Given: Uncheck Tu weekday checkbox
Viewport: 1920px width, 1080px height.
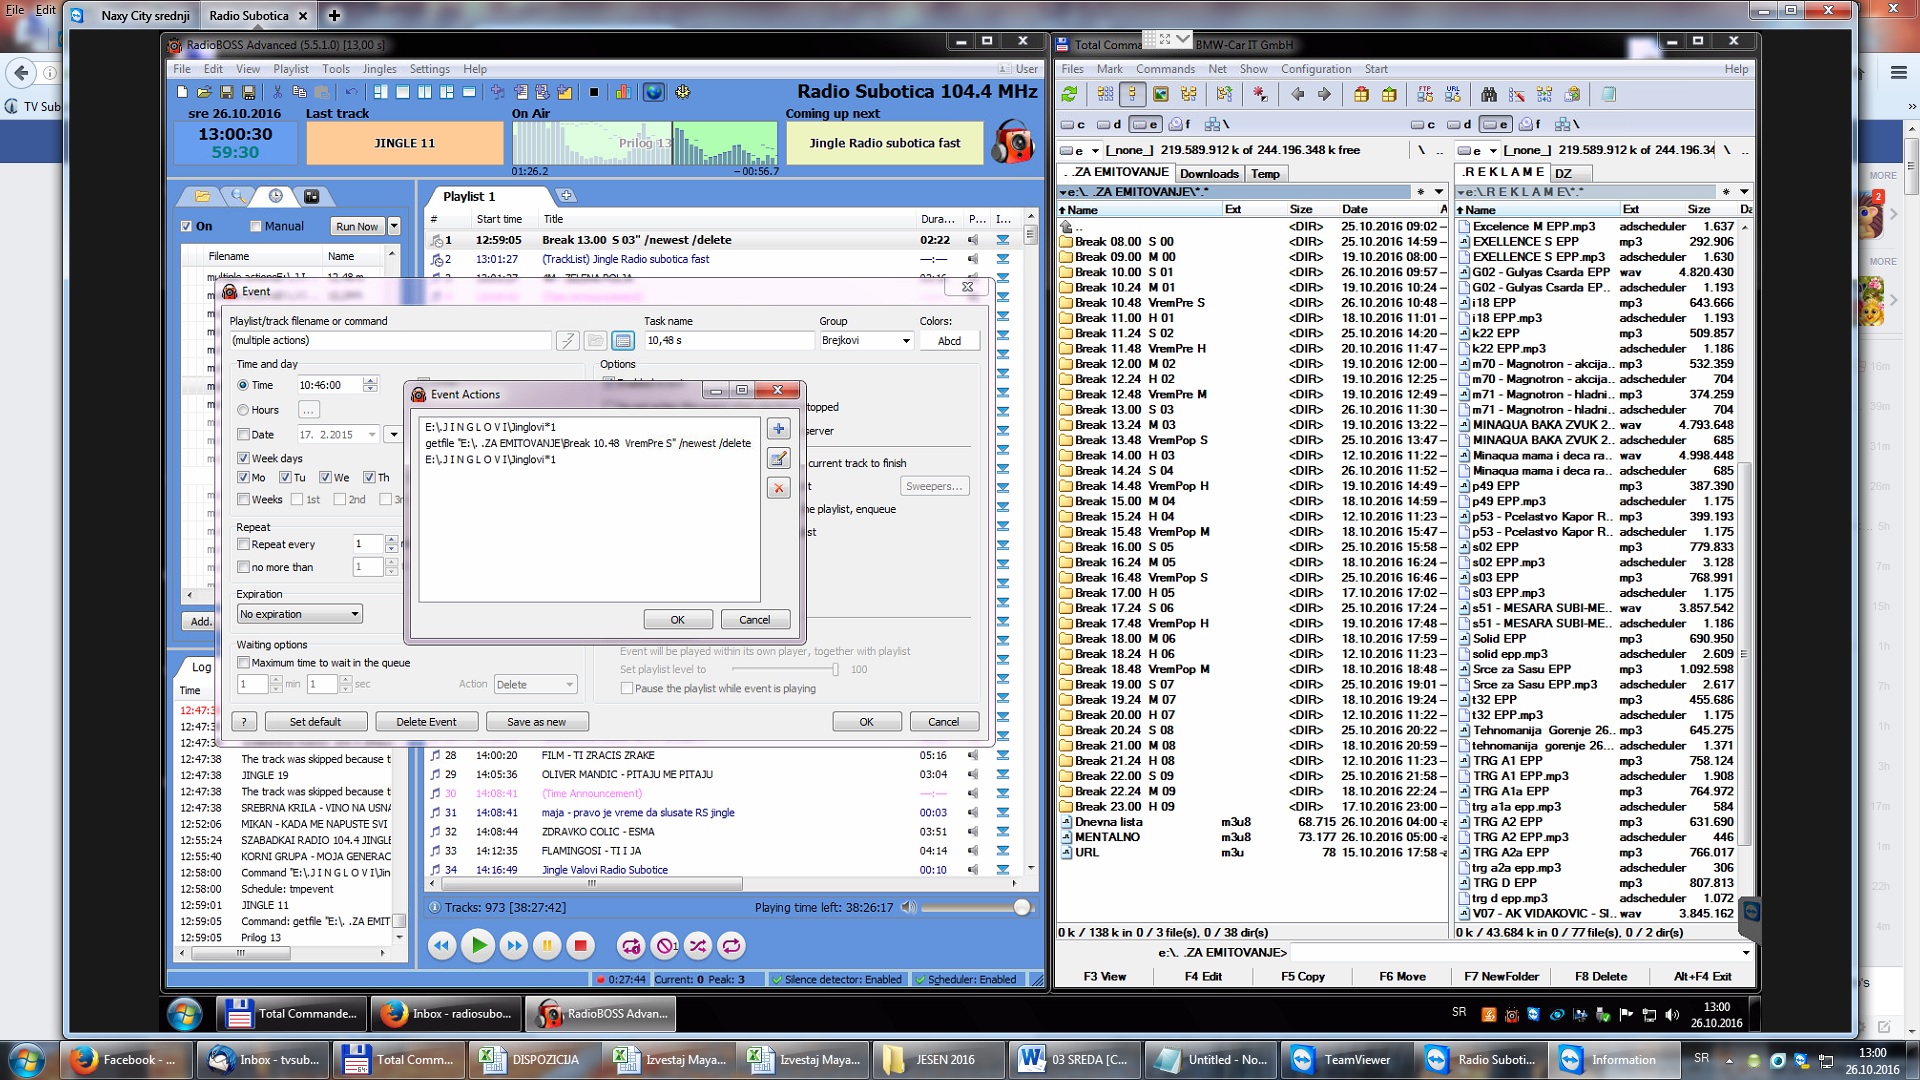Looking at the screenshot, I should click(285, 477).
